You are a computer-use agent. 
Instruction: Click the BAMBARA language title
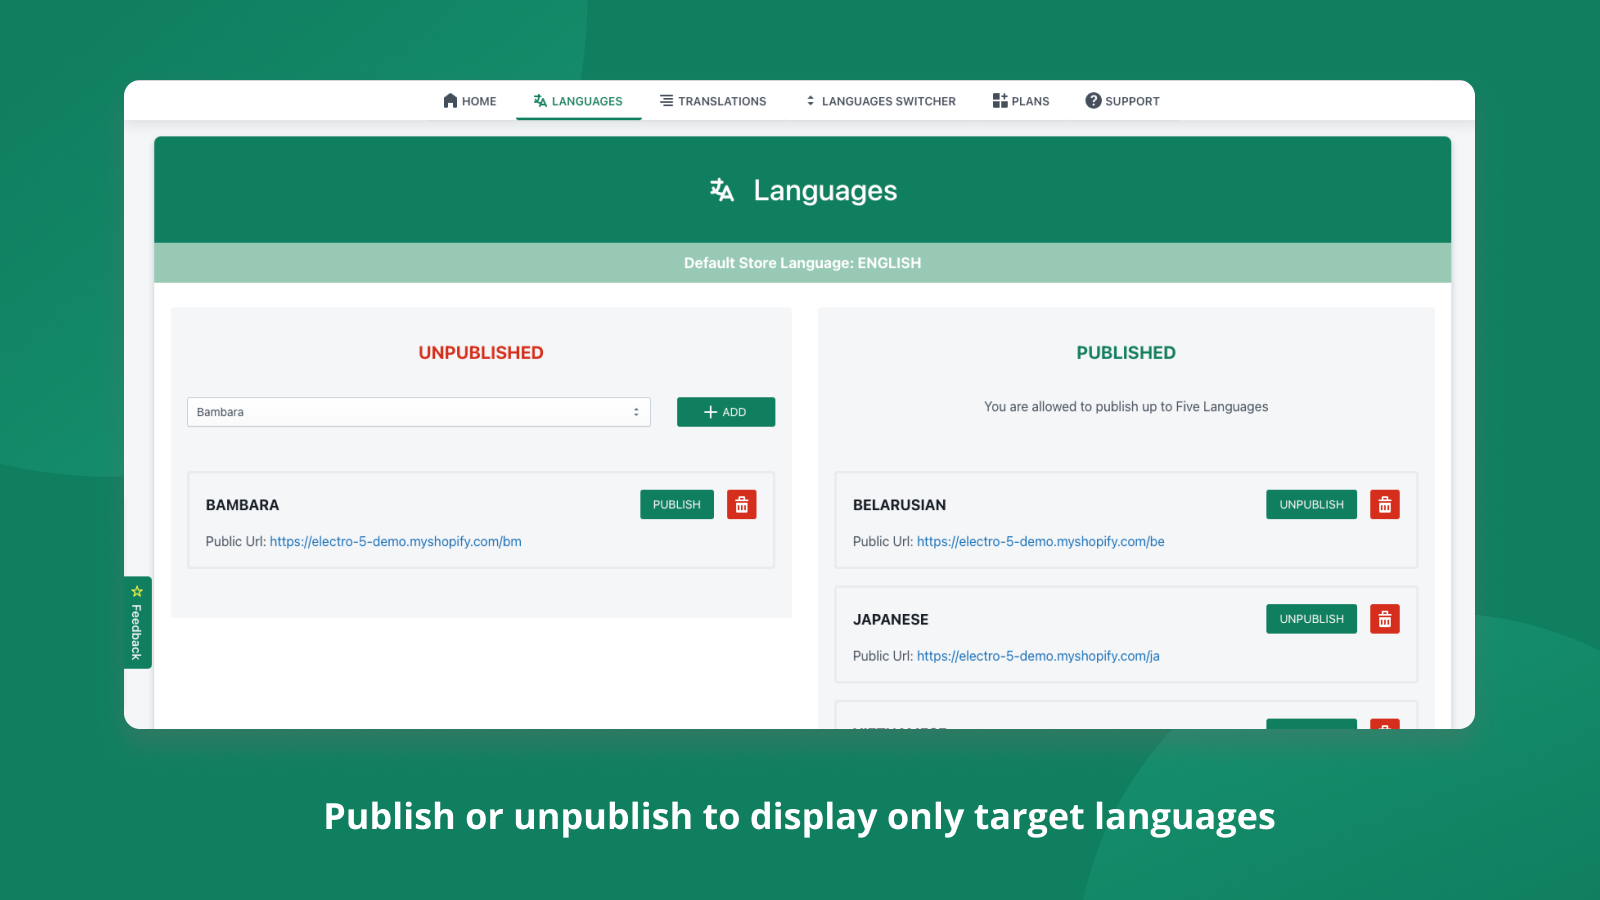pos(242,505)
